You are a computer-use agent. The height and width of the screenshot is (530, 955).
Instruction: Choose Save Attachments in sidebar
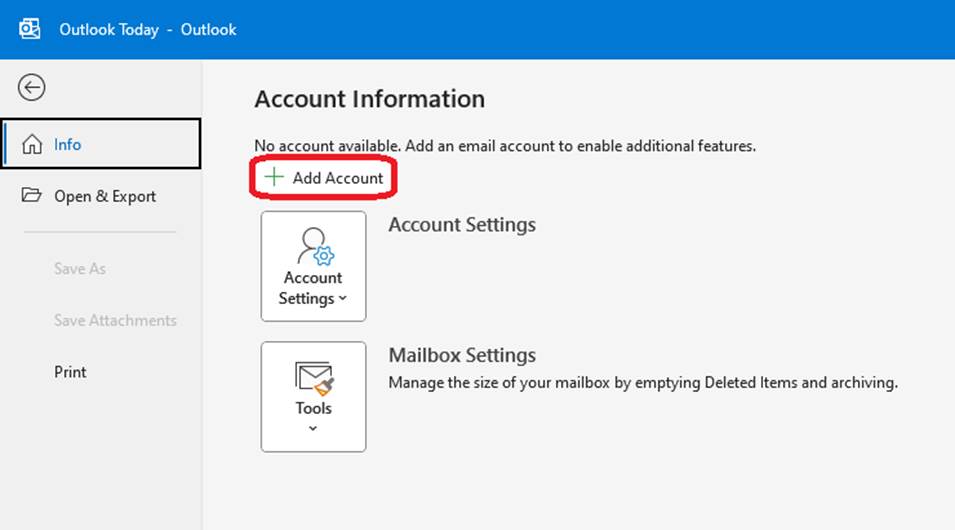click(115, 320)
